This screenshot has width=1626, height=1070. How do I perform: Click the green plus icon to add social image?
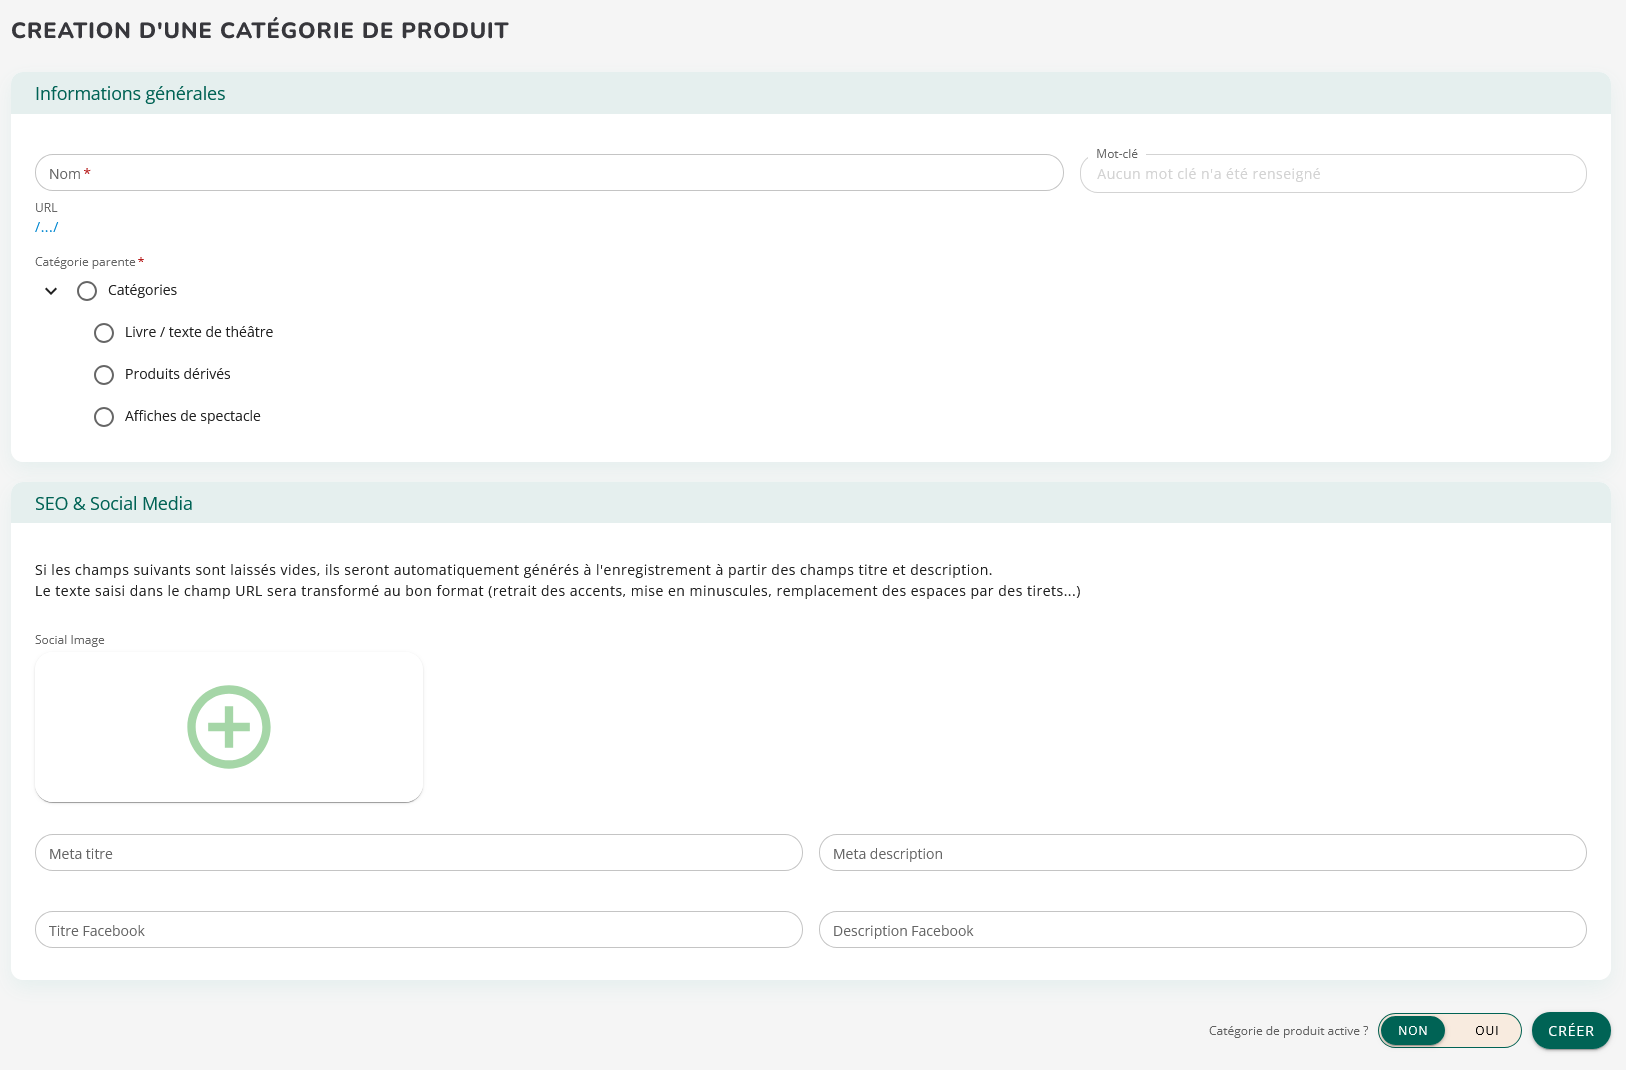click(229, 727)
